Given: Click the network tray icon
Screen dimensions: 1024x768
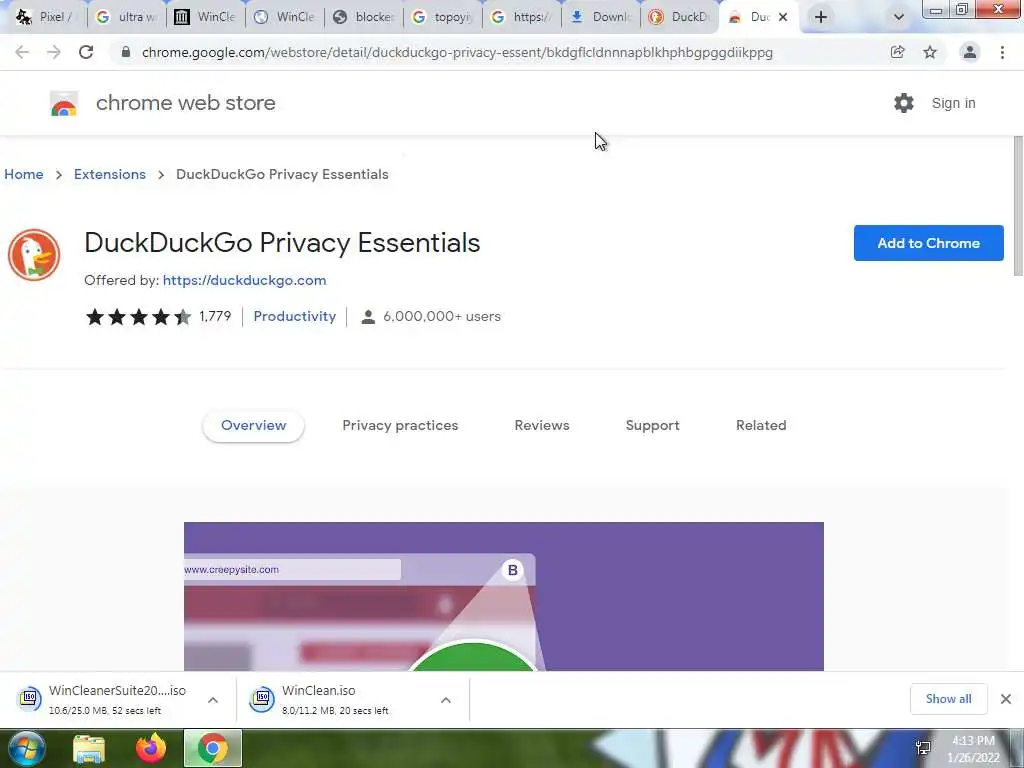Looking at the screenshot, I should pos(923,748).
